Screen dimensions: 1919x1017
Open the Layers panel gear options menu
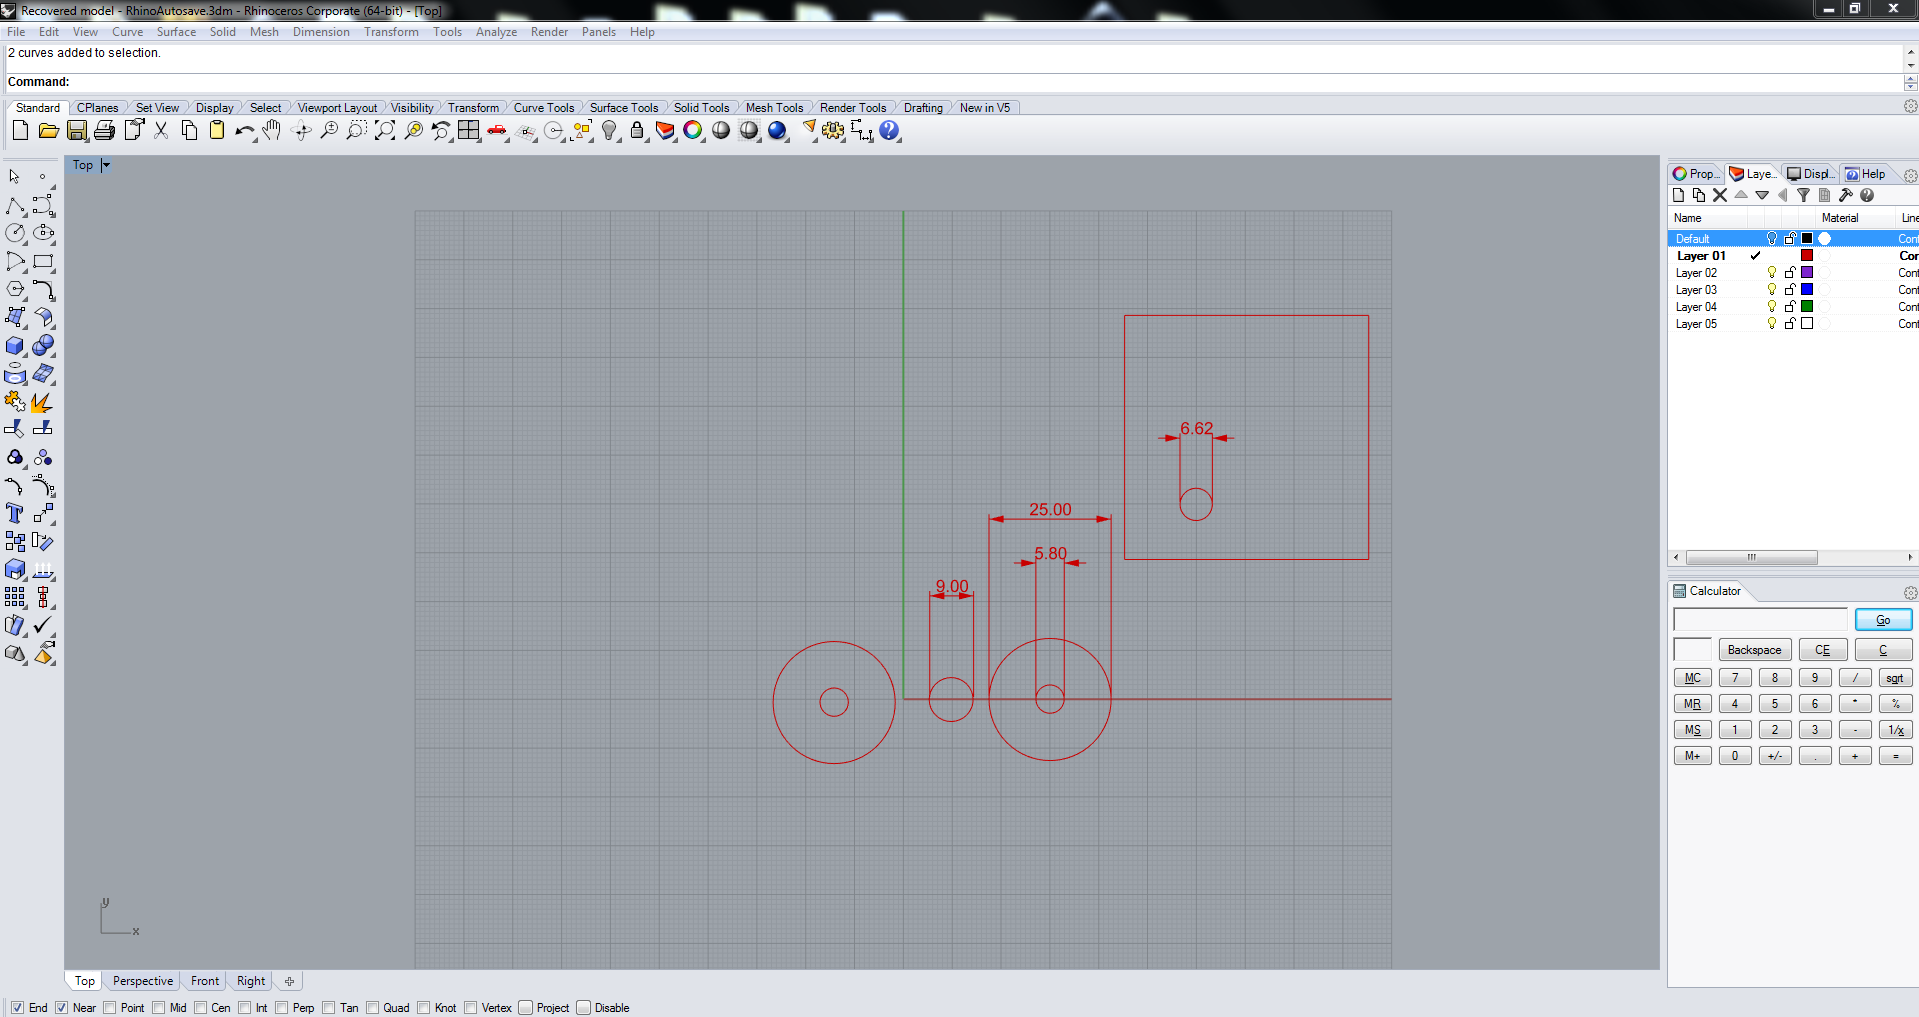1910,175
